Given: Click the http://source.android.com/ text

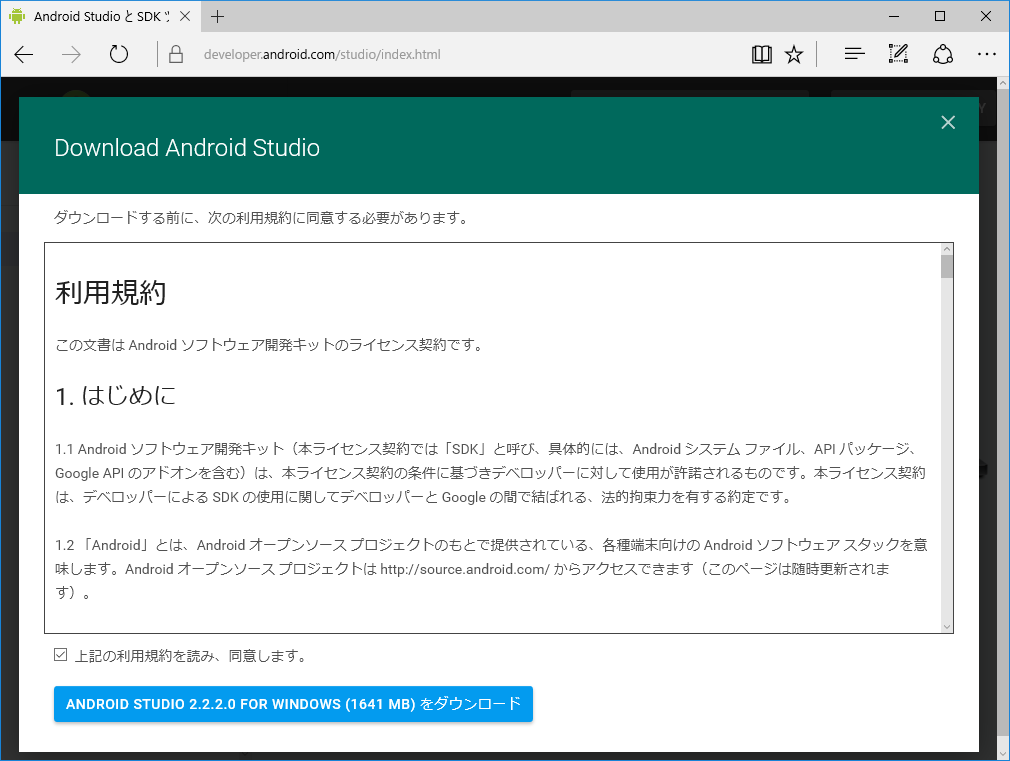Looking at the screenshot, I should (x=464, y=569).
